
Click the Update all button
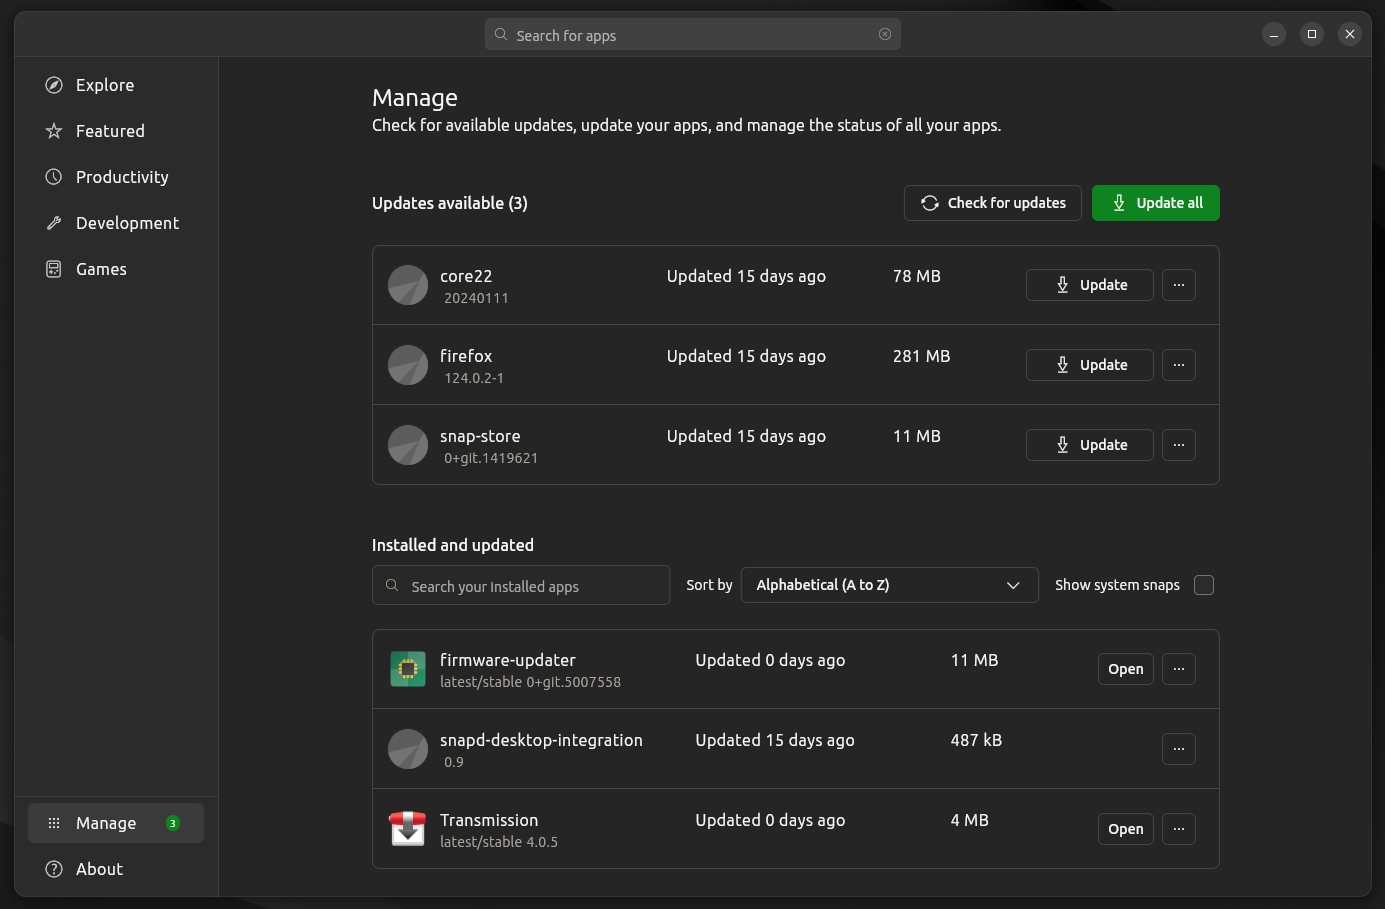1156,203
